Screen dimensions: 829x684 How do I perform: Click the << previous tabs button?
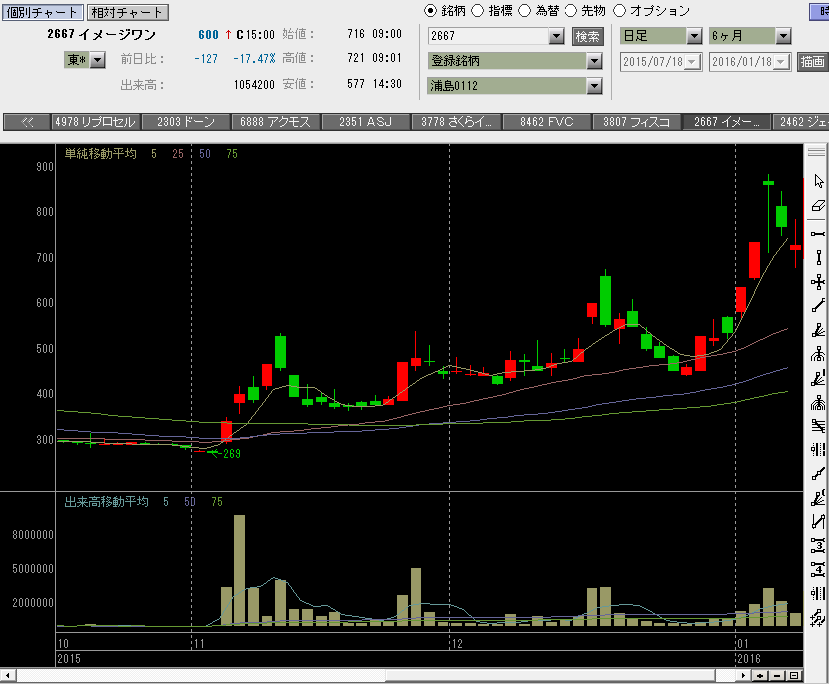(27, 122)
